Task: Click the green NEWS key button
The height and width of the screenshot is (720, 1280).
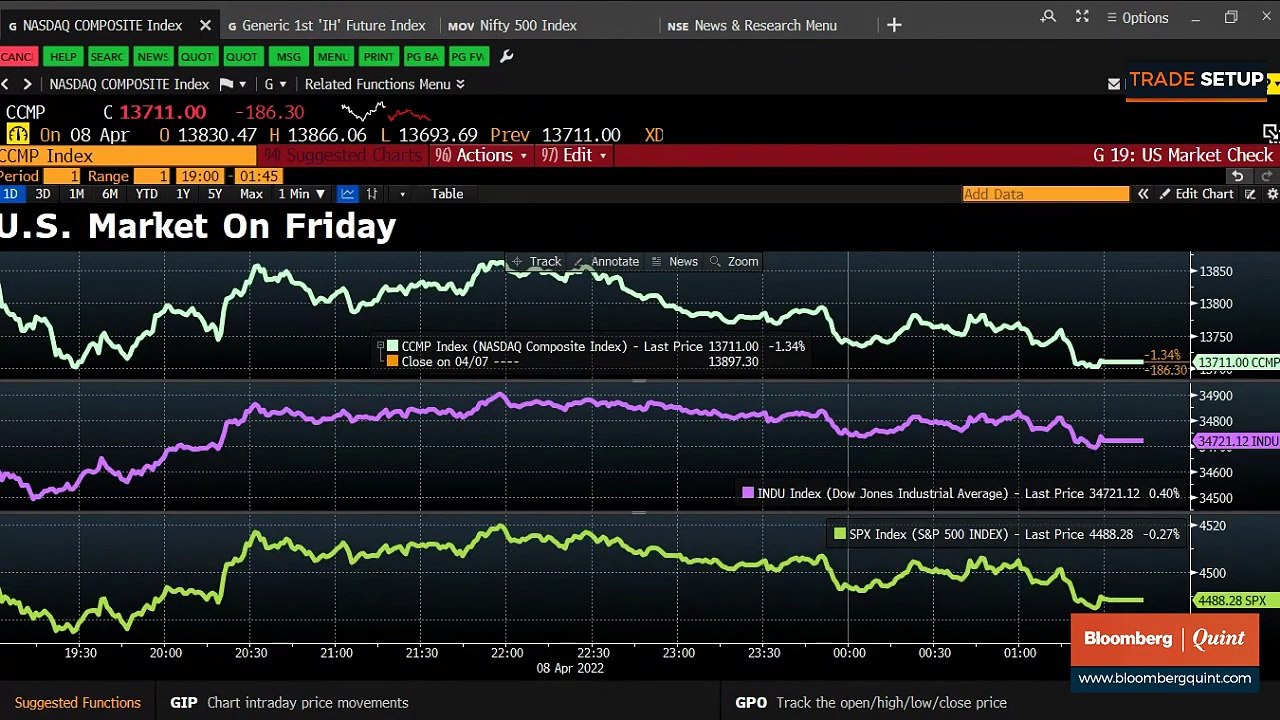Action: click(x=152, y=57)
